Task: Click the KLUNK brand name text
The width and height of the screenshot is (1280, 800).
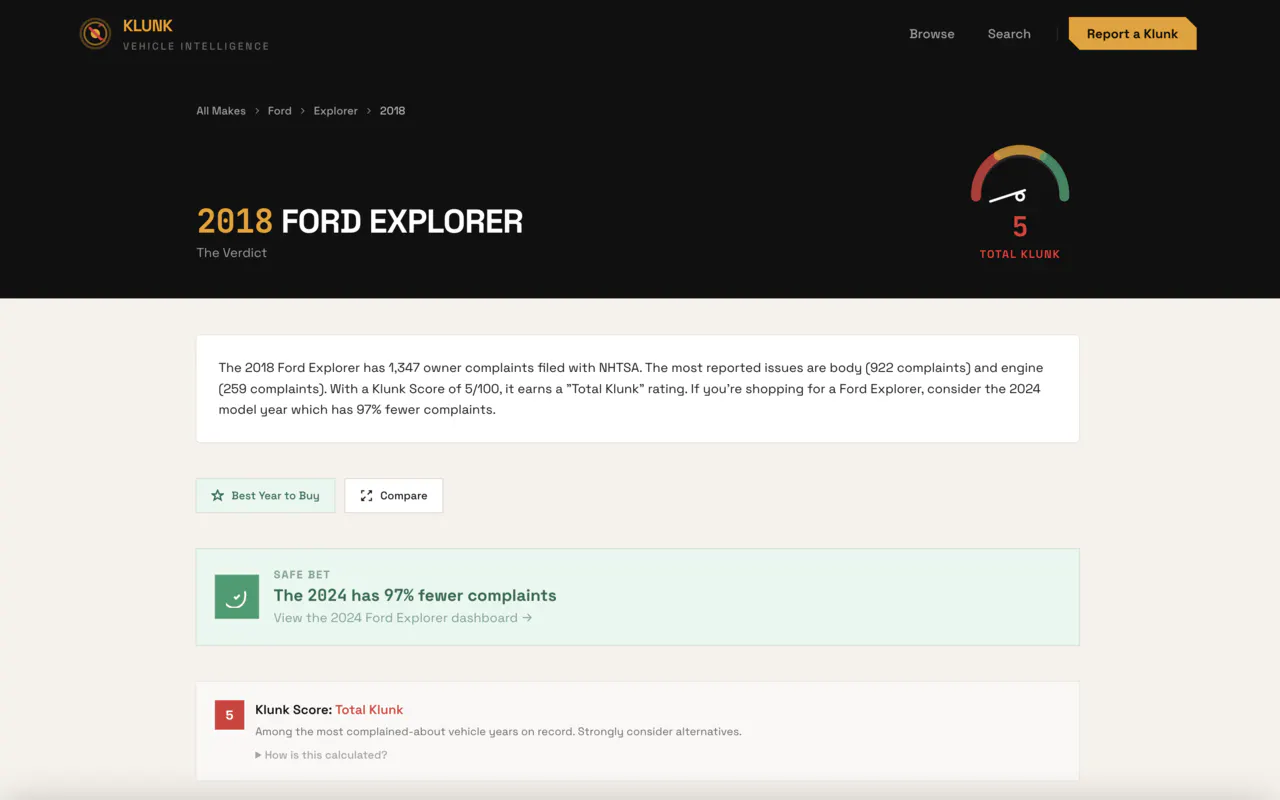Action: coord(148,26)
